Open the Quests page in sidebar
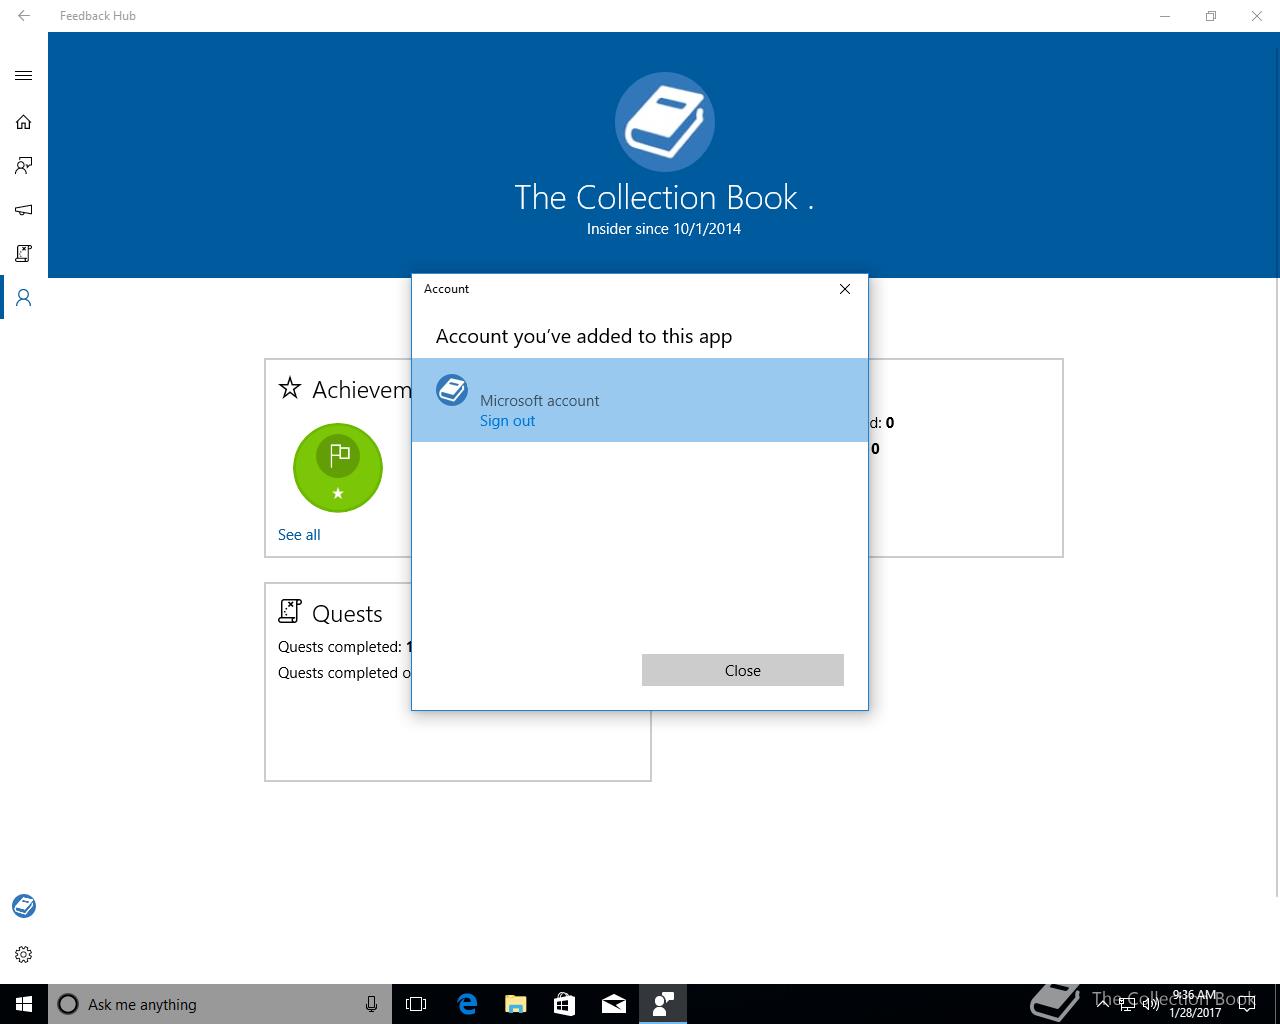Viewport: 1280px width, 1024px height. 24,254
